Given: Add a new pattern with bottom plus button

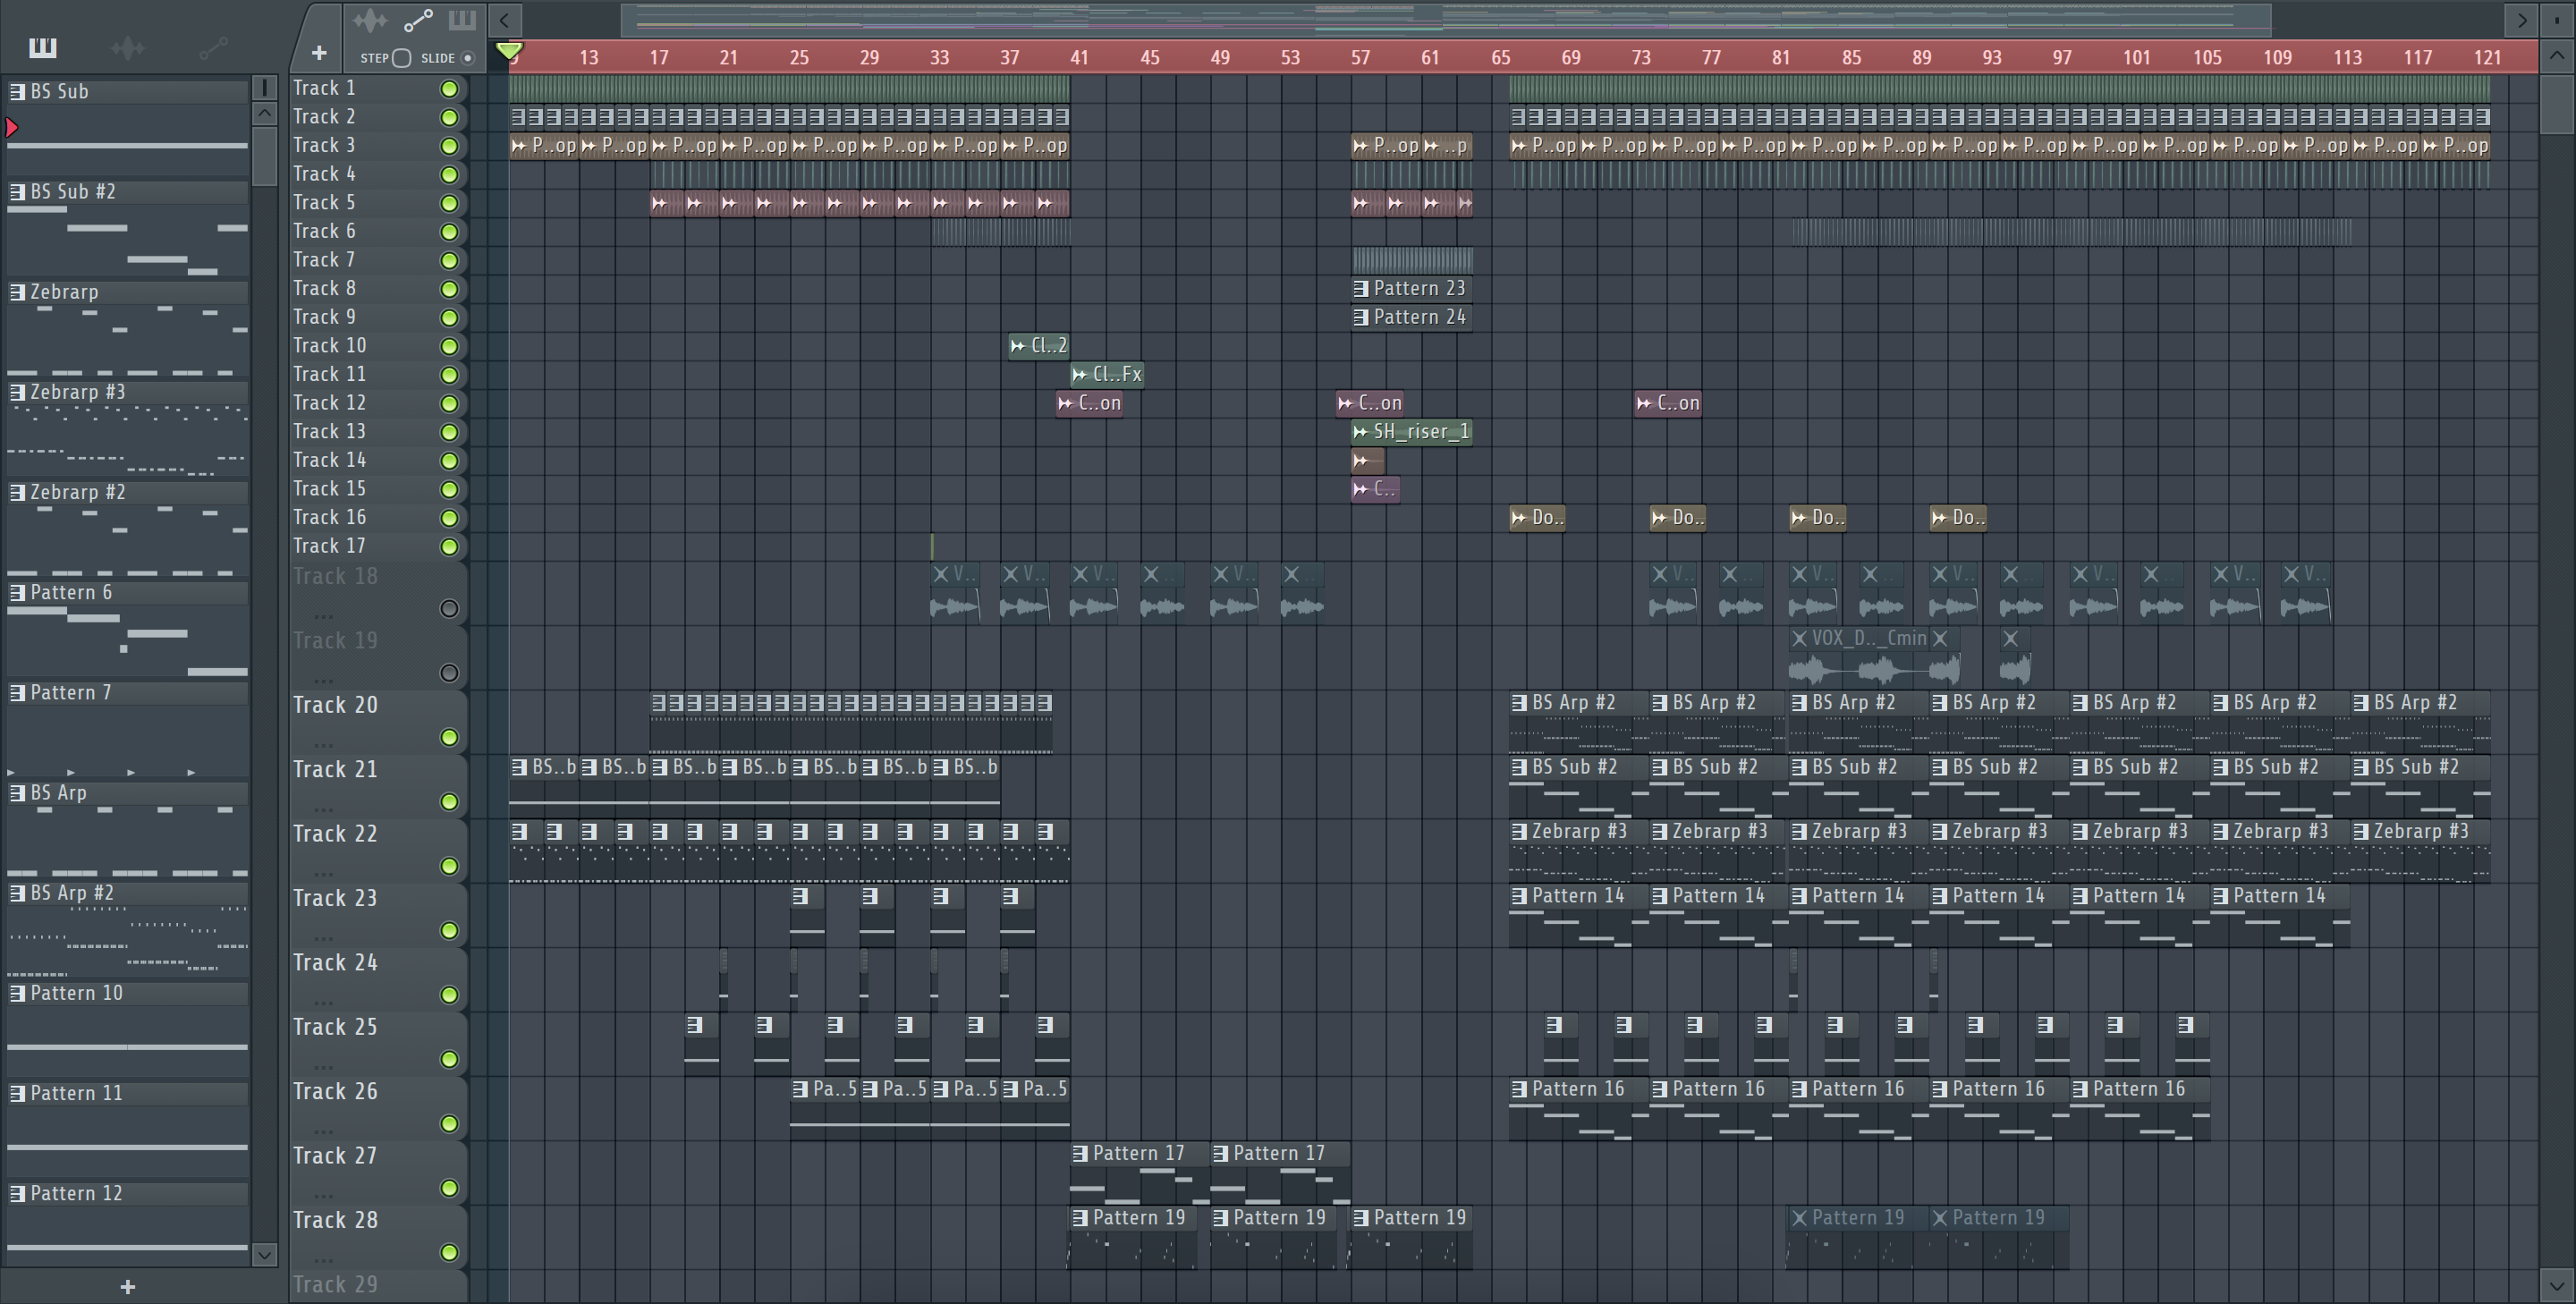Looking at the screenshot, I should (127, 1286).
